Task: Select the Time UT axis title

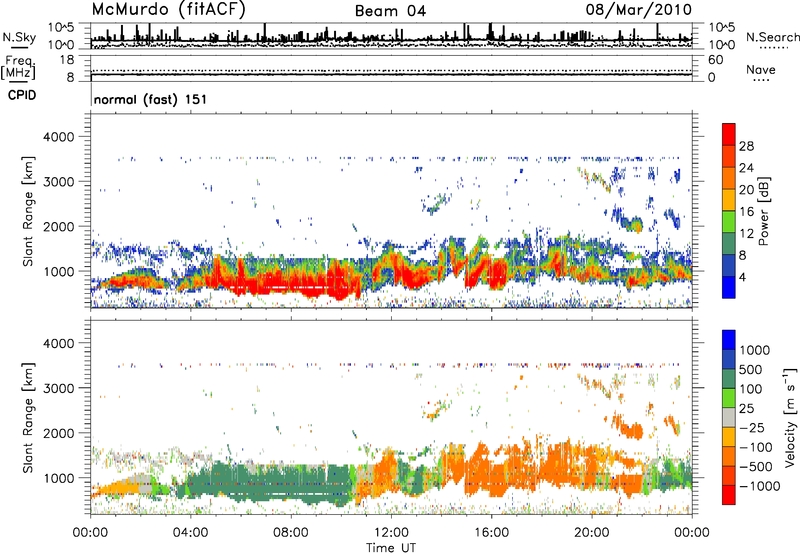Action: (x=391, y=548)
